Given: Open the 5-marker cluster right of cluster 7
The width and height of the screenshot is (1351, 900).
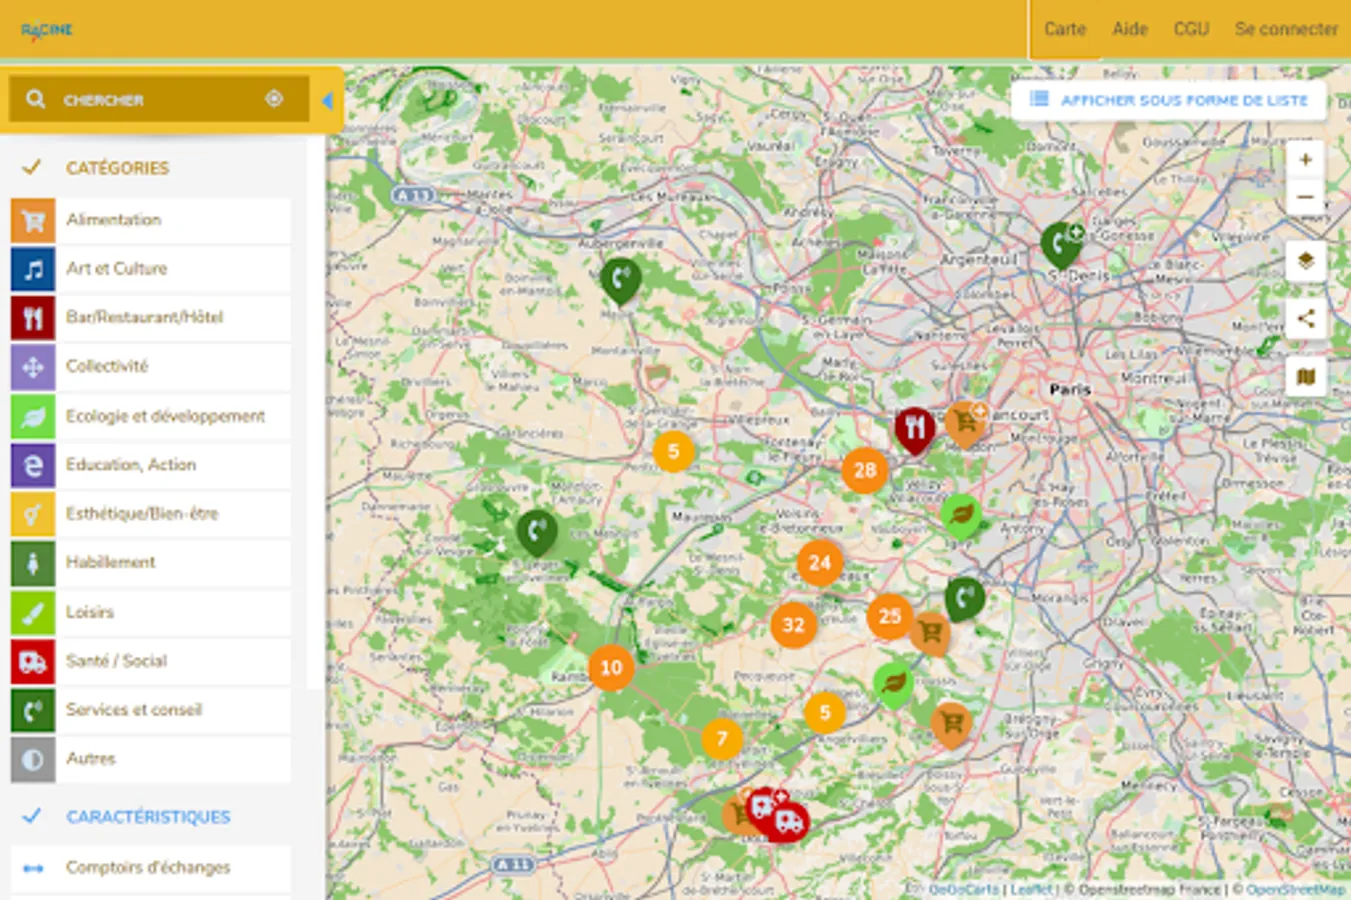Looking at the screenshot, I should coord(825,713).
